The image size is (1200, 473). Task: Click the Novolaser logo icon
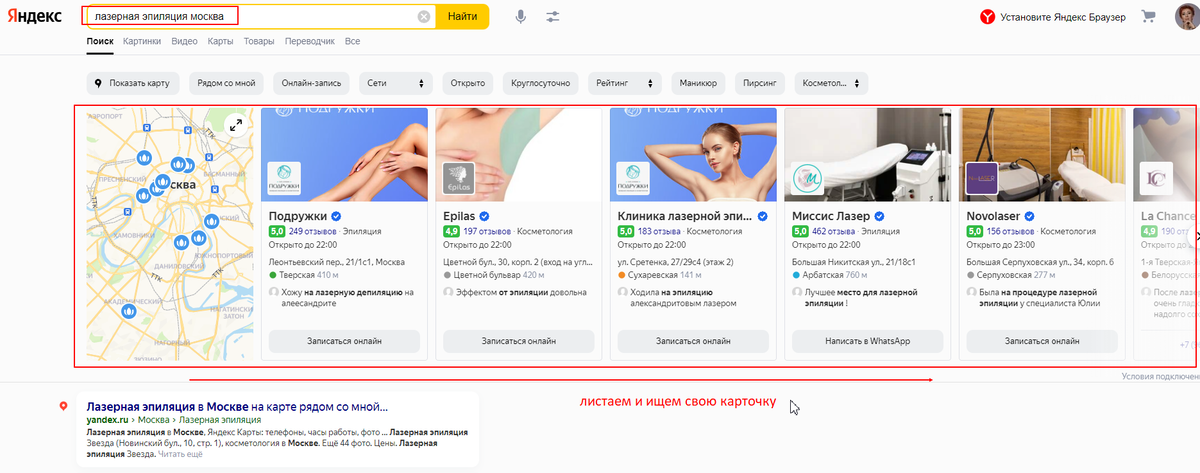point(982,179)
